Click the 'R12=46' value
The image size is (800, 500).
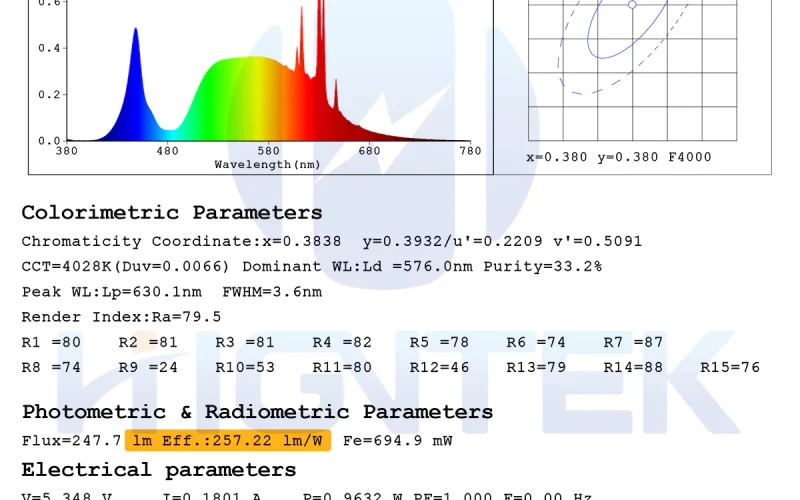click(439, 367)
